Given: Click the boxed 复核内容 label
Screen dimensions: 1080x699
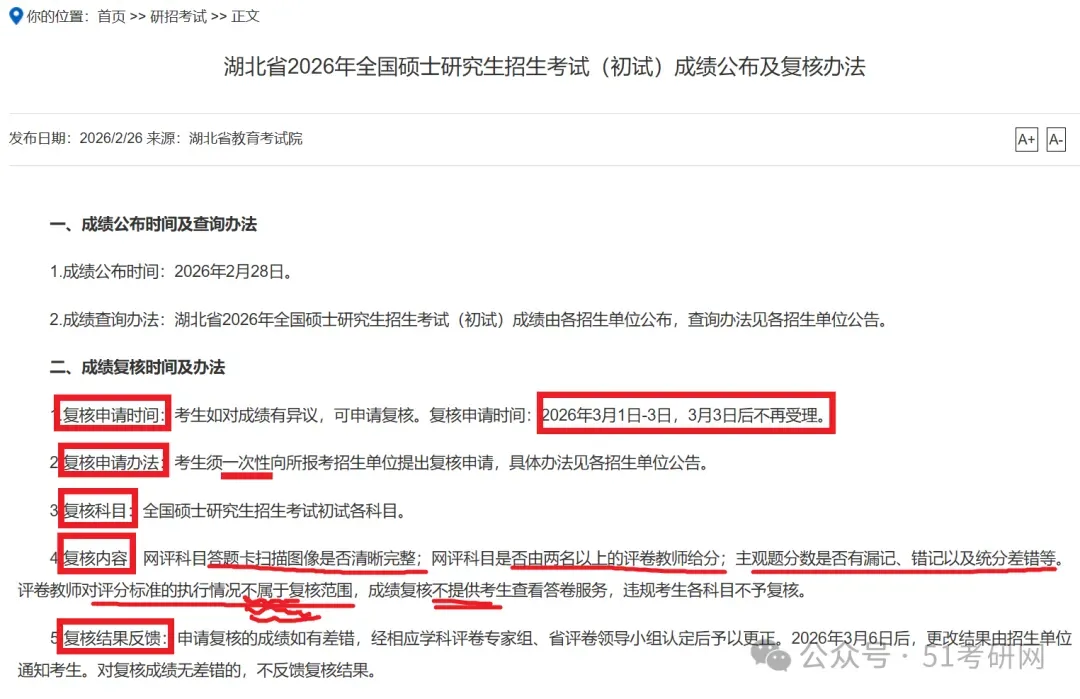Looking at the screenshot, I should pos(96,557).
